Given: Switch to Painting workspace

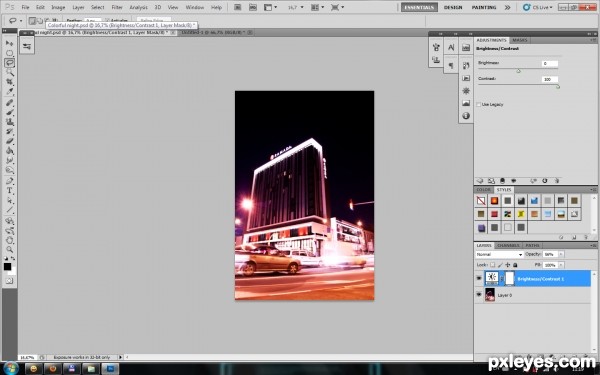Looking at the screenshot, I should click(484, 7).
